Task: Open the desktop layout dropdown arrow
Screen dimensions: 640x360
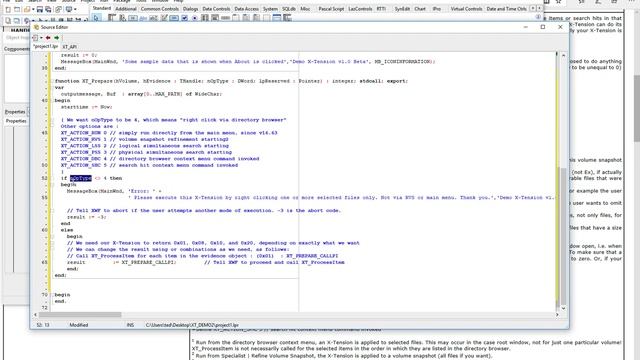Action: (75, 9)
